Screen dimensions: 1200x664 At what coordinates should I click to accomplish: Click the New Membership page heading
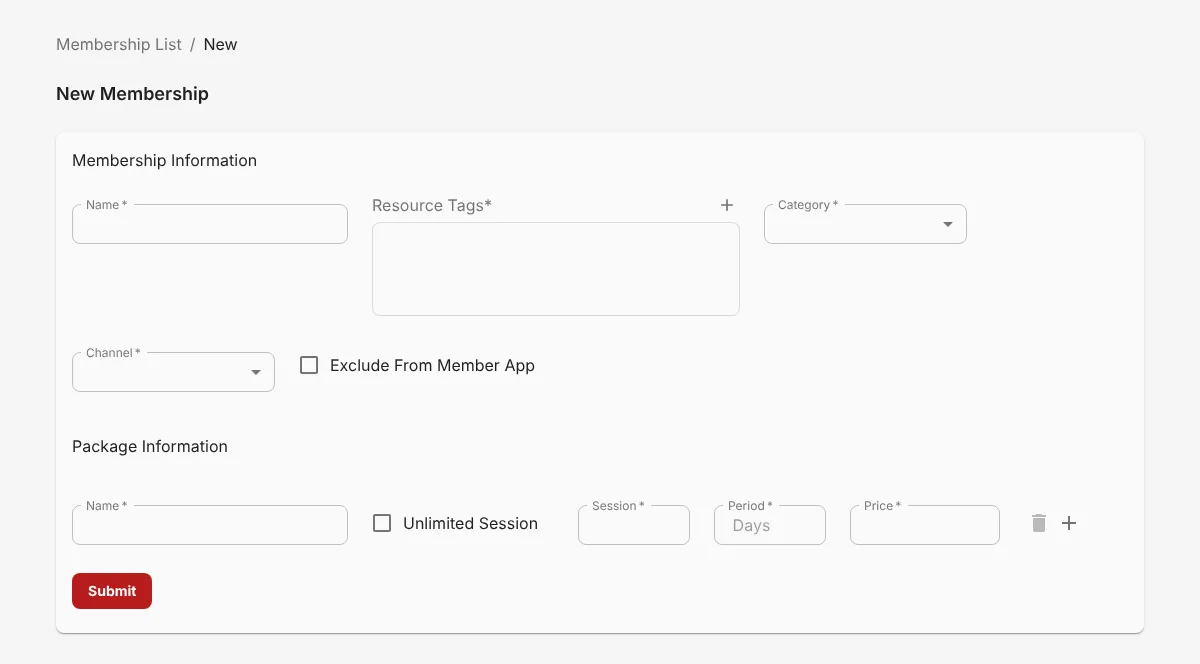132,94
